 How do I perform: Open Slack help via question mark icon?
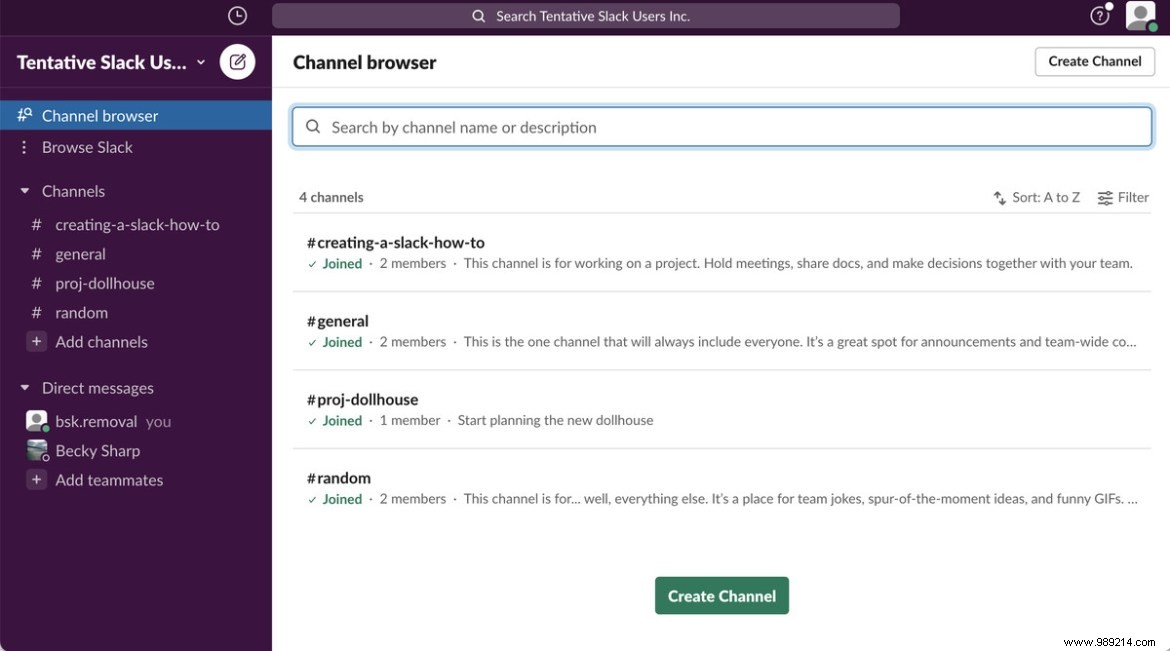[x=1098, y=15]
